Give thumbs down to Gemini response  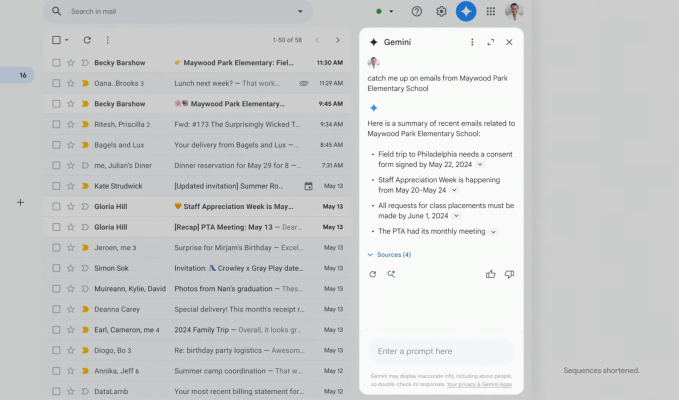509,274
